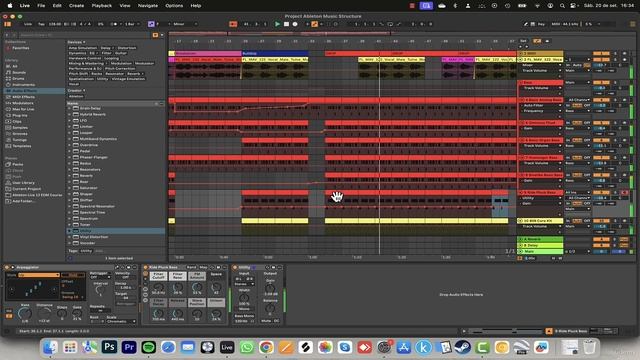This screenshot has height=360, width=640.
Task: Open the Arpeggiator Style dropdown
Action: pyautogui.click(x=39, y=275)
